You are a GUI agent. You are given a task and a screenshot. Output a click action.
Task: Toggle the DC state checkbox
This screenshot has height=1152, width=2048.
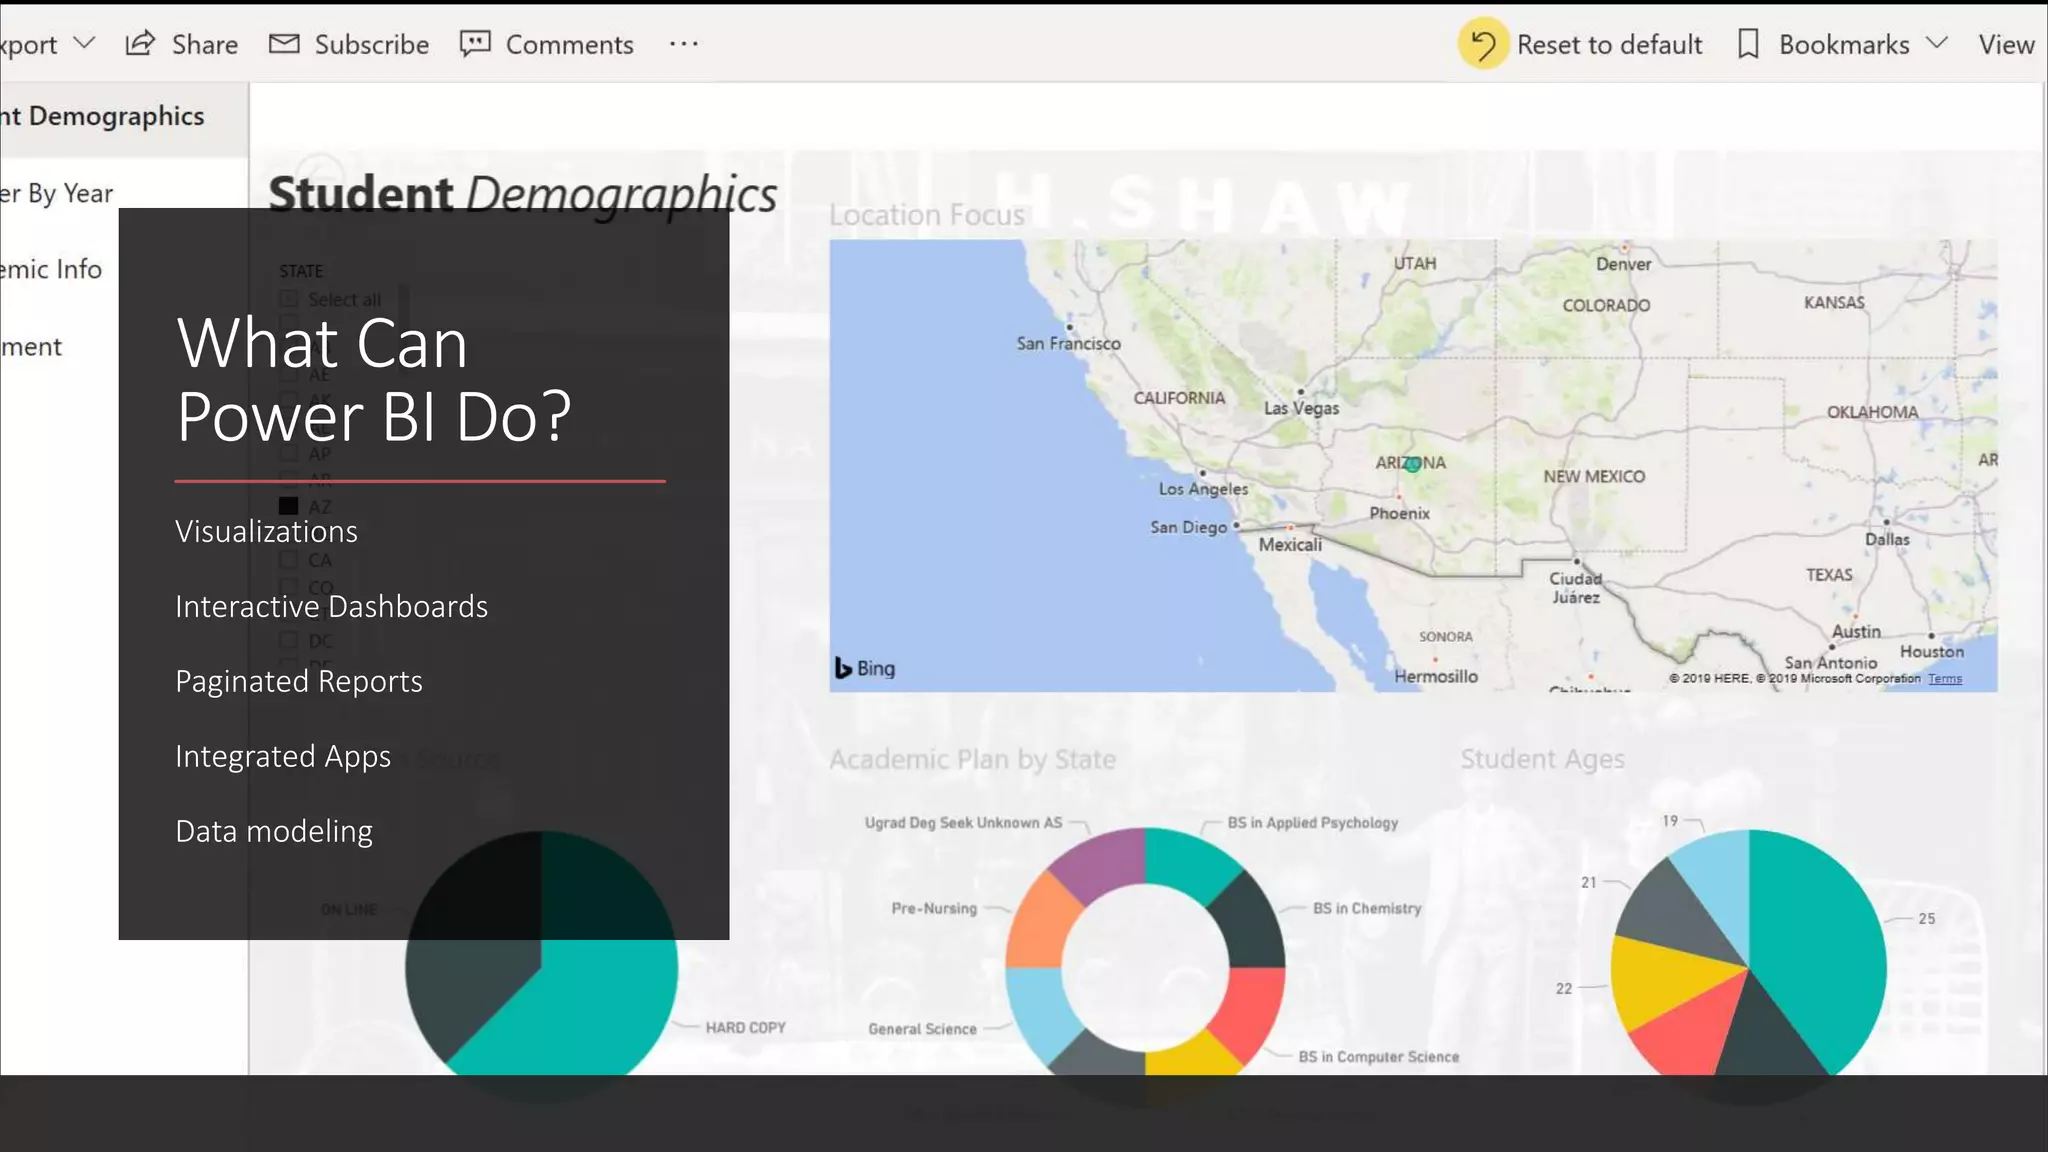pos(289,640)
